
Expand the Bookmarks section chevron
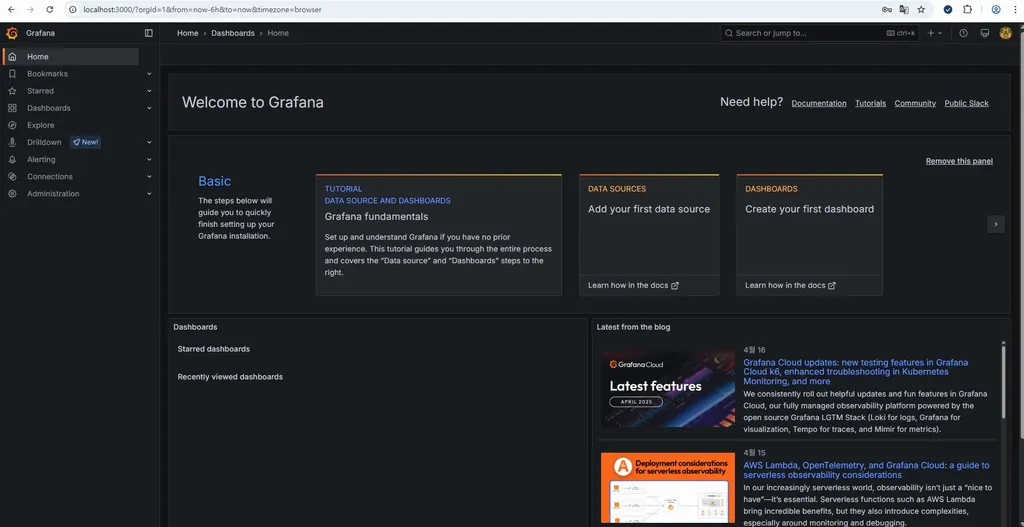click(x=150, y=74)
